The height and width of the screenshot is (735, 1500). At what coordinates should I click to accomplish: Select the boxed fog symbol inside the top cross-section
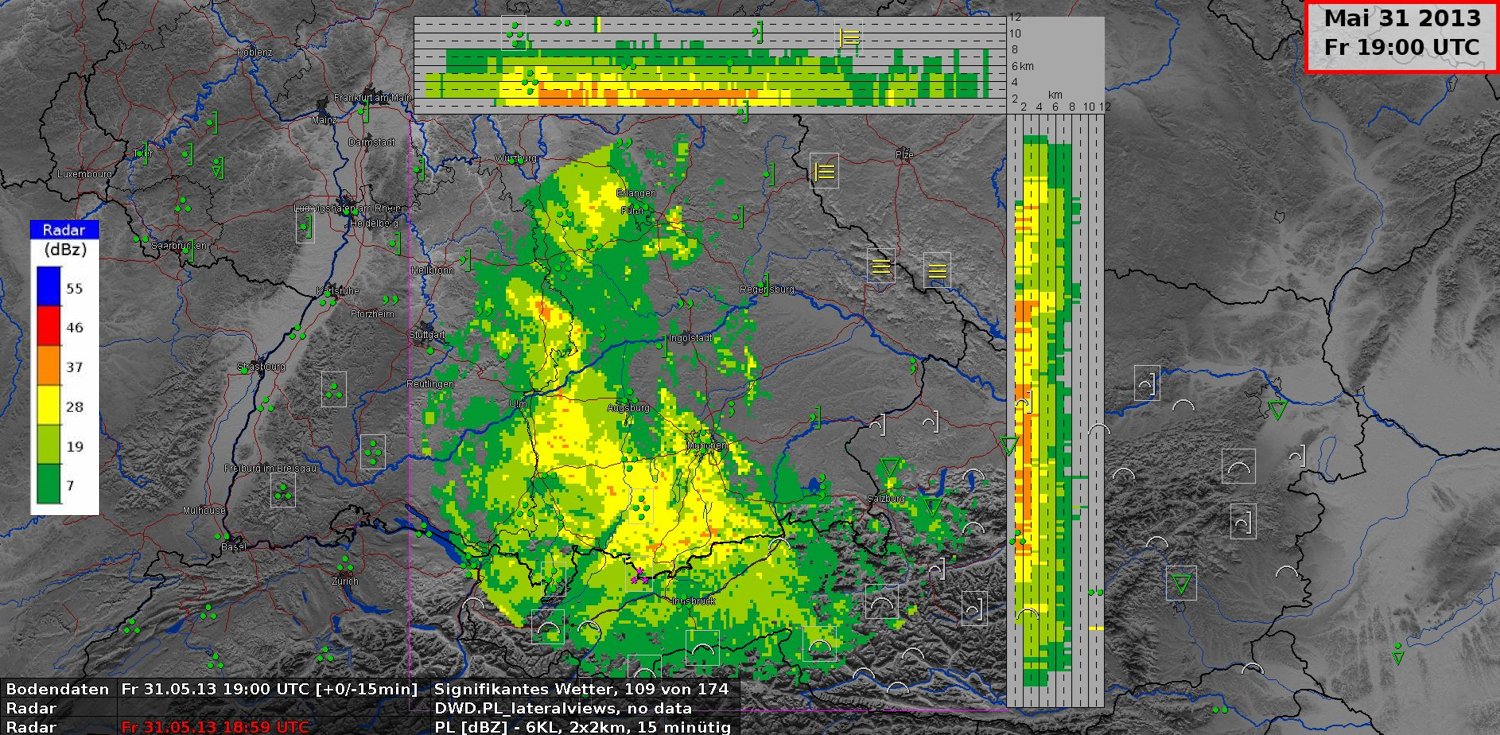pyautogui.click(x=850, y=38)
